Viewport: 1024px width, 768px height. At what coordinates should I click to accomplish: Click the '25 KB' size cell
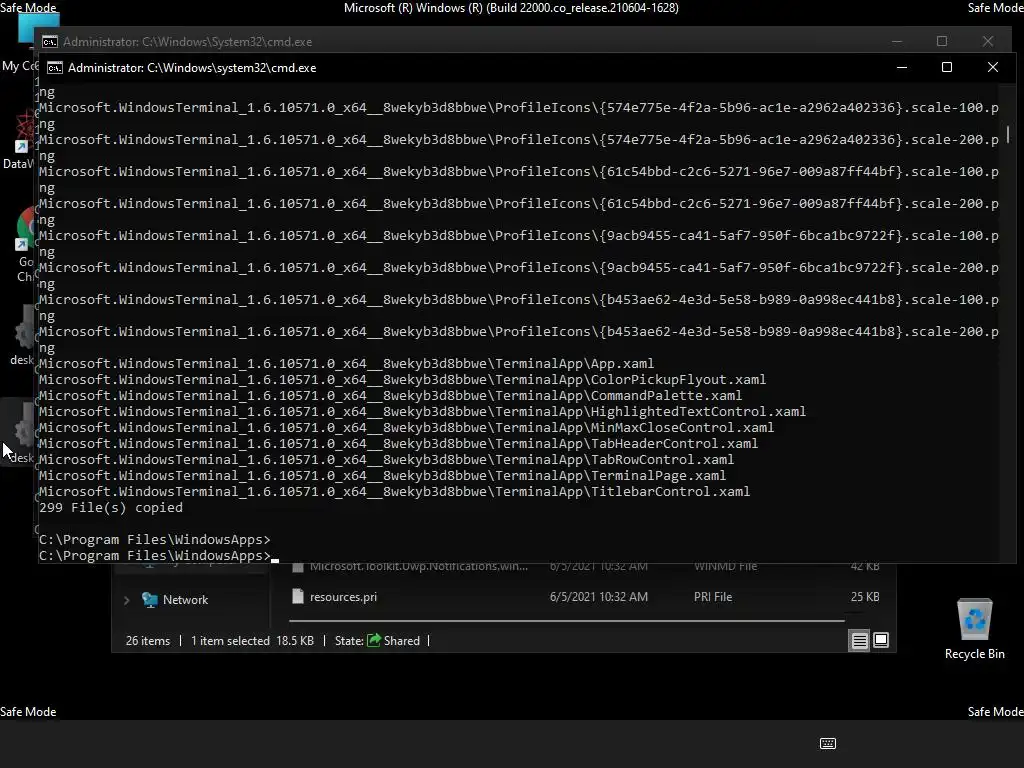coord(865,597)
